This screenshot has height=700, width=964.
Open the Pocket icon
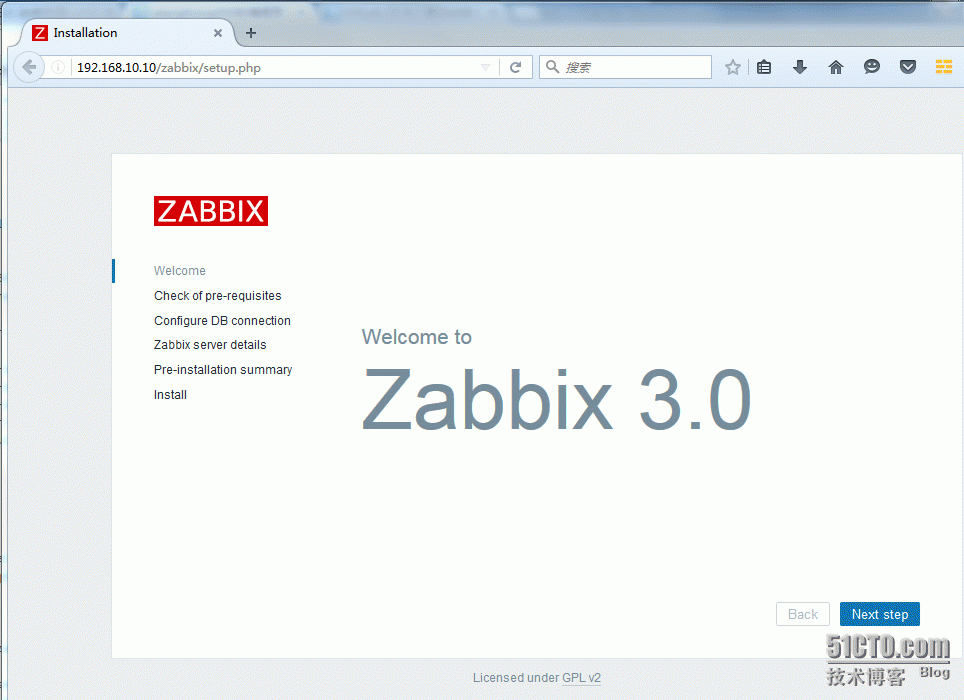[907, 67]
